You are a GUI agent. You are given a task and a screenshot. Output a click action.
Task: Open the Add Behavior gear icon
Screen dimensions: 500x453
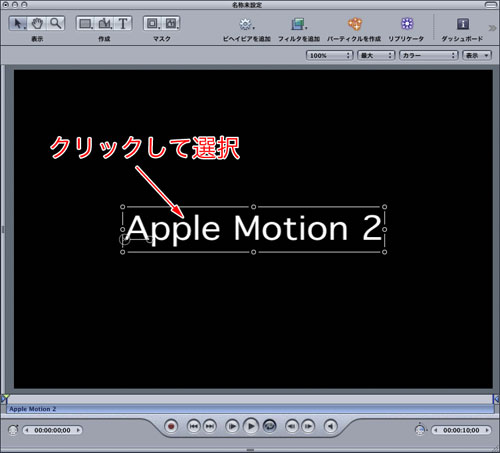(246, 24)
